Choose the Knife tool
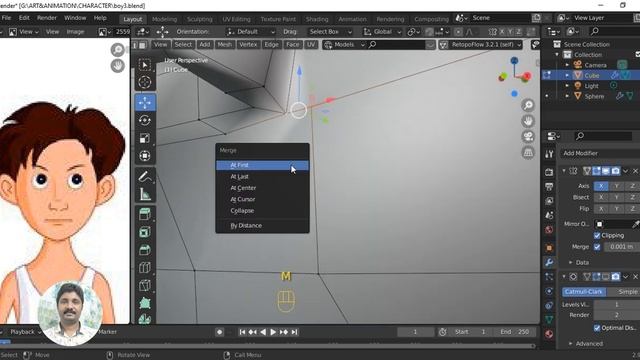This screenshot has height=360, width=640. click(x=145, y=285)
